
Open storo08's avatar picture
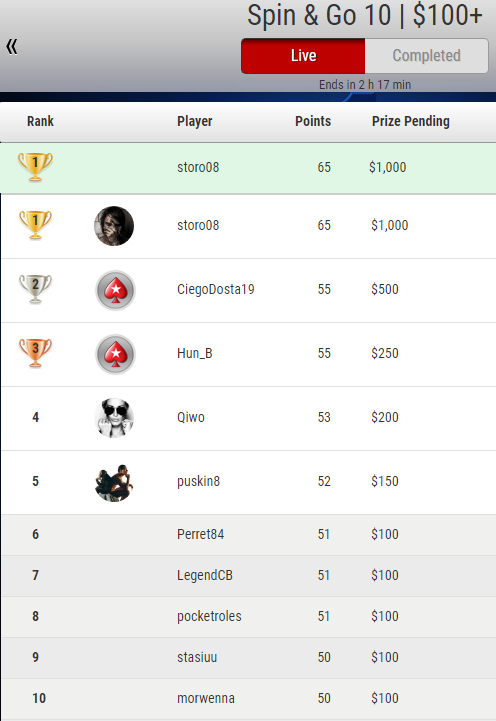click(x=114, y=226)
